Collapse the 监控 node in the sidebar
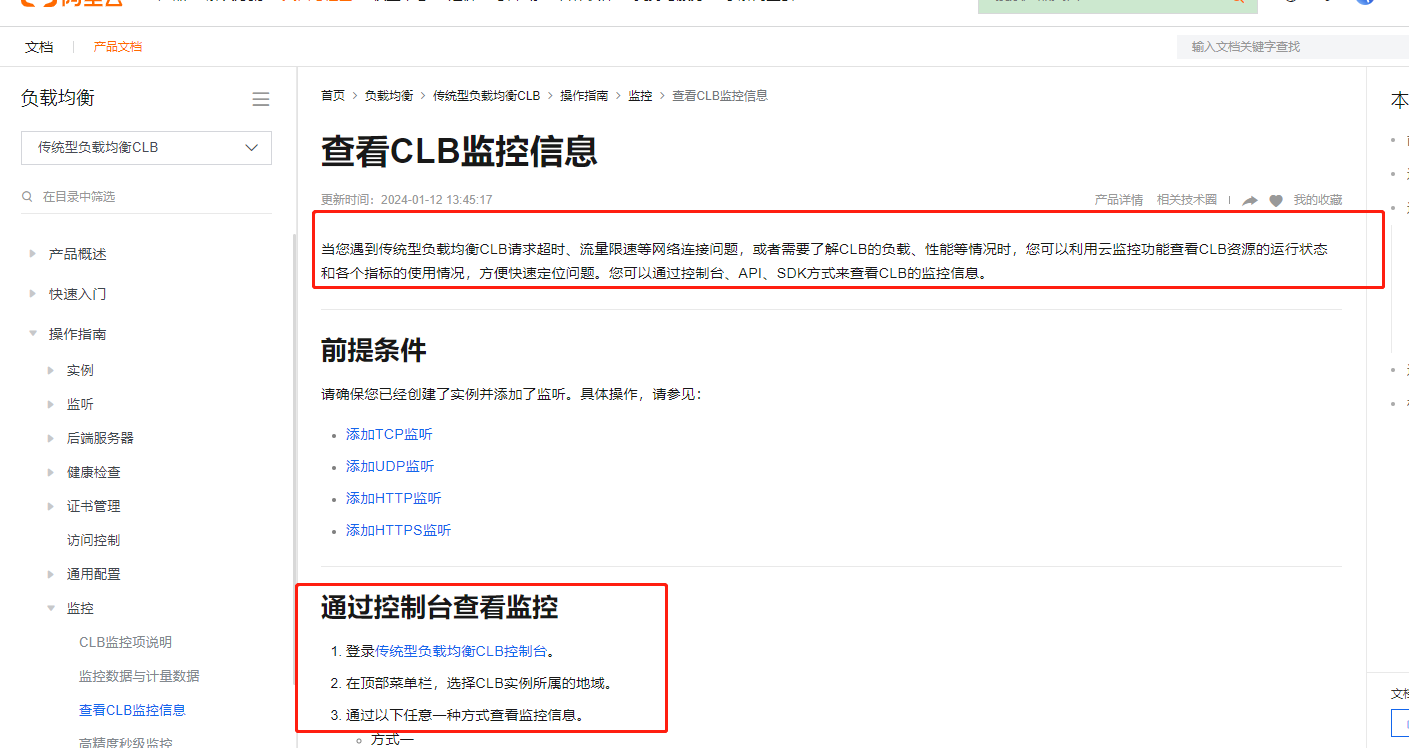1409x748 pixels. tap(51, 608)
